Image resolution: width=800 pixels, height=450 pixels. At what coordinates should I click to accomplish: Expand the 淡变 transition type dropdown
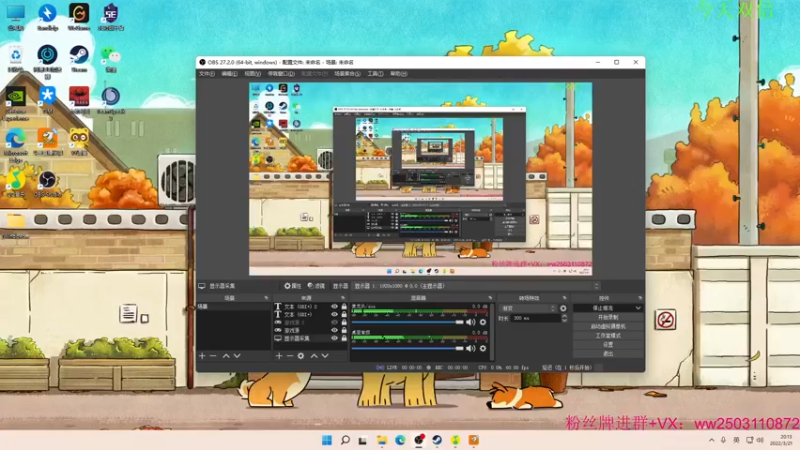click(528, 308)
